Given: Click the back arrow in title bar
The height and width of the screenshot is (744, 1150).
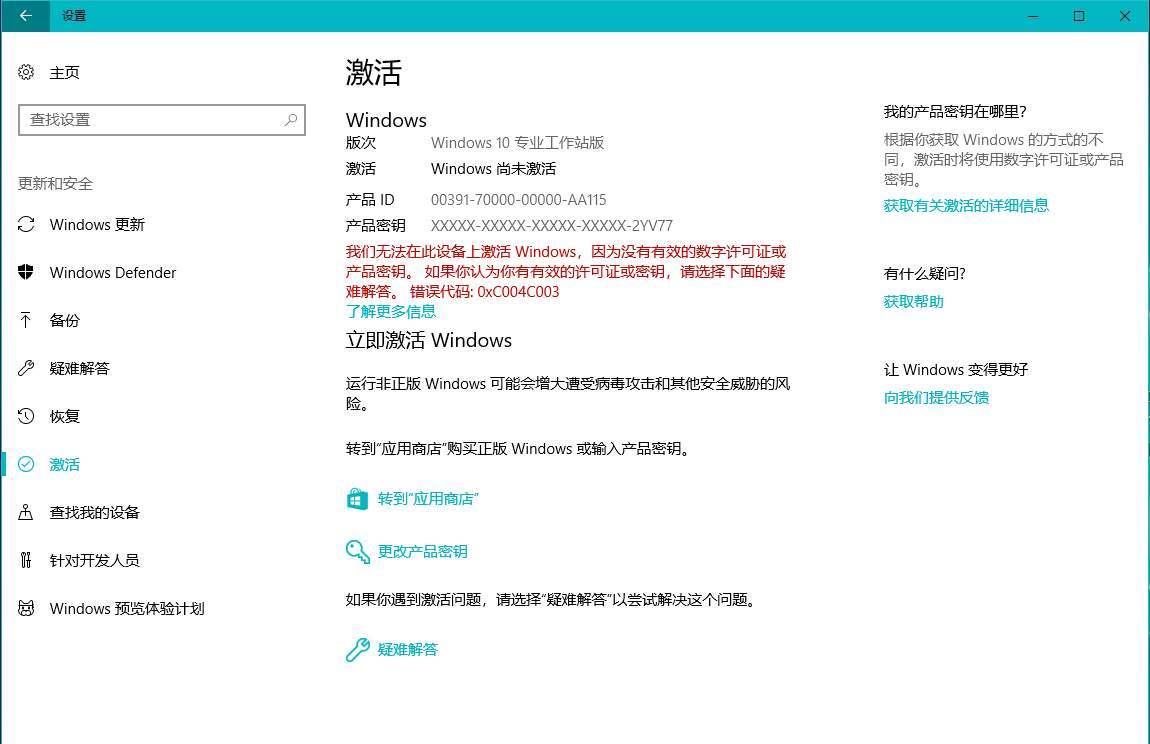Looking at the screenshot, I should point(26,15).
